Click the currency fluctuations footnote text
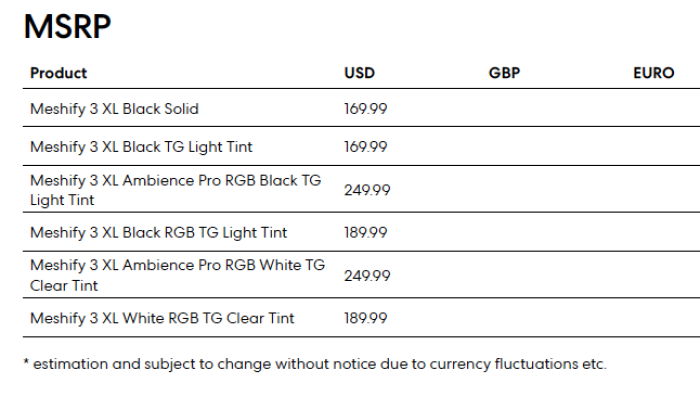 [x=315, y=364]
